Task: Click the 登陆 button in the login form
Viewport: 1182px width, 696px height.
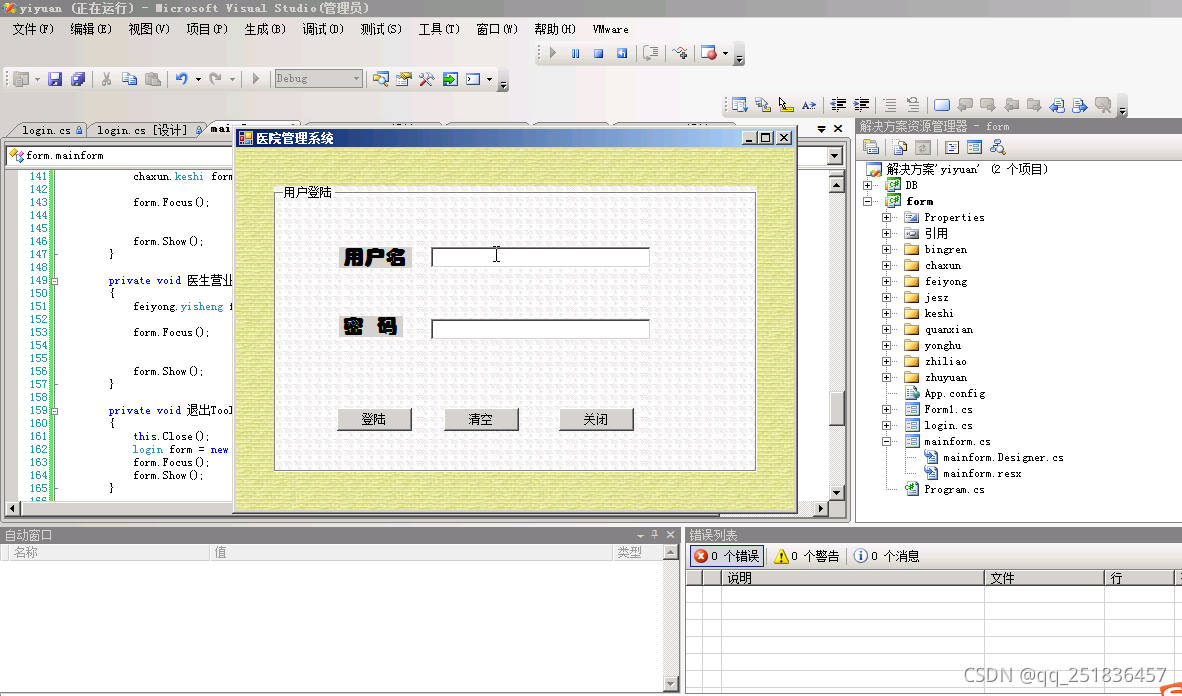Action: (374, 419)
